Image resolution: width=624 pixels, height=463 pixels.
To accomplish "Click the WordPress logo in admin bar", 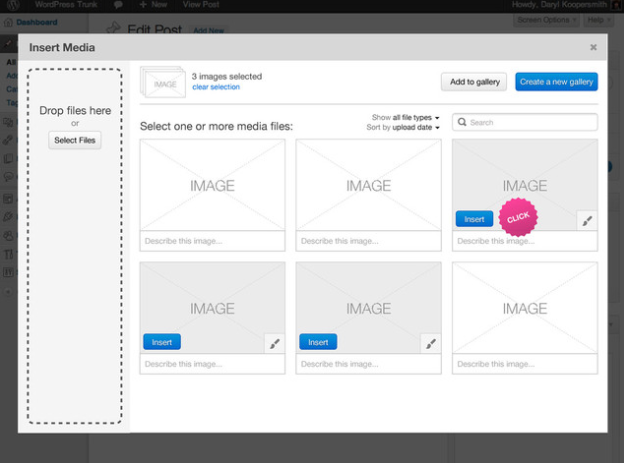I will coord(12,5).
